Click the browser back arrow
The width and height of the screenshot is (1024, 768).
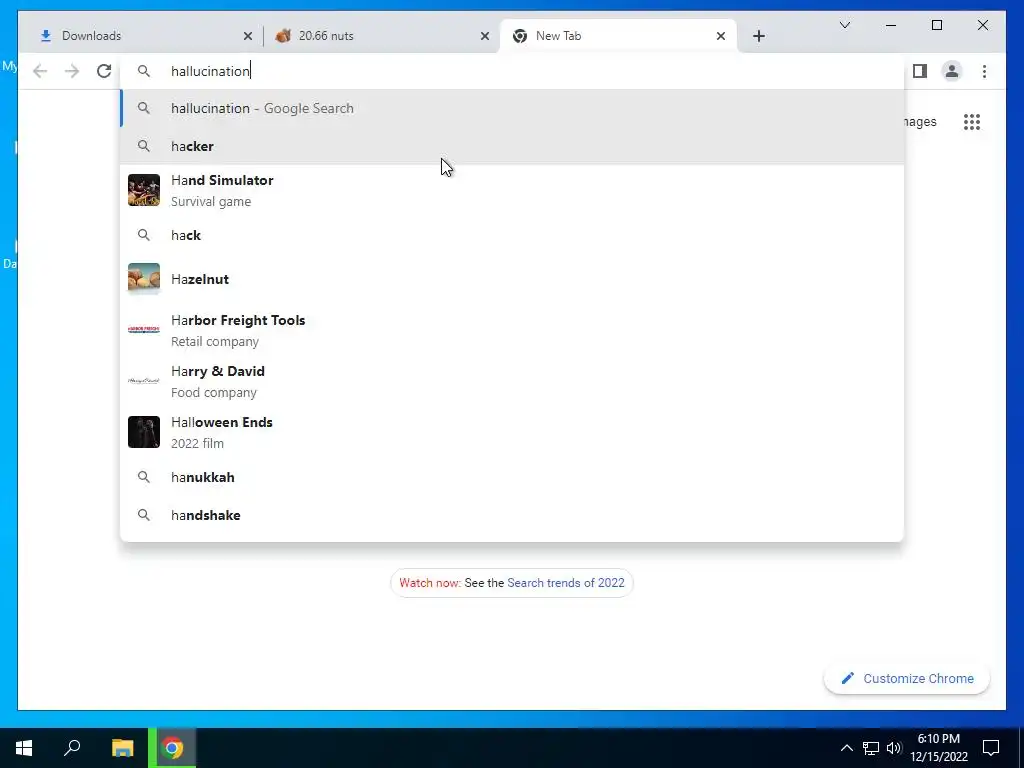(40, 71)
